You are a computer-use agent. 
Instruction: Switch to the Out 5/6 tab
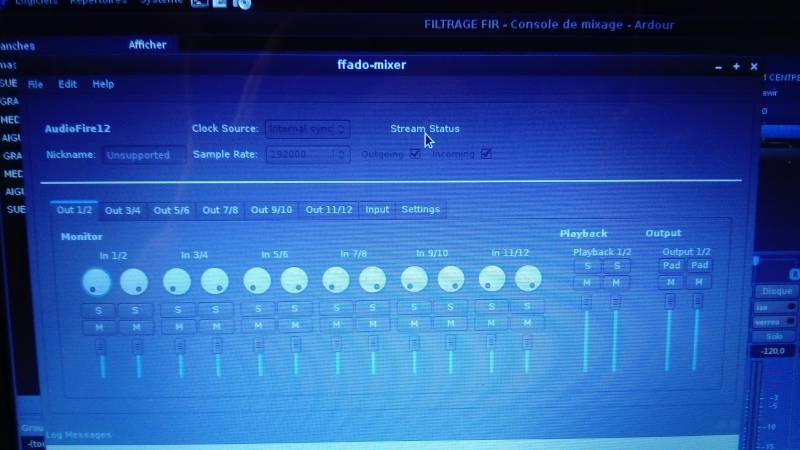(171, 210)
